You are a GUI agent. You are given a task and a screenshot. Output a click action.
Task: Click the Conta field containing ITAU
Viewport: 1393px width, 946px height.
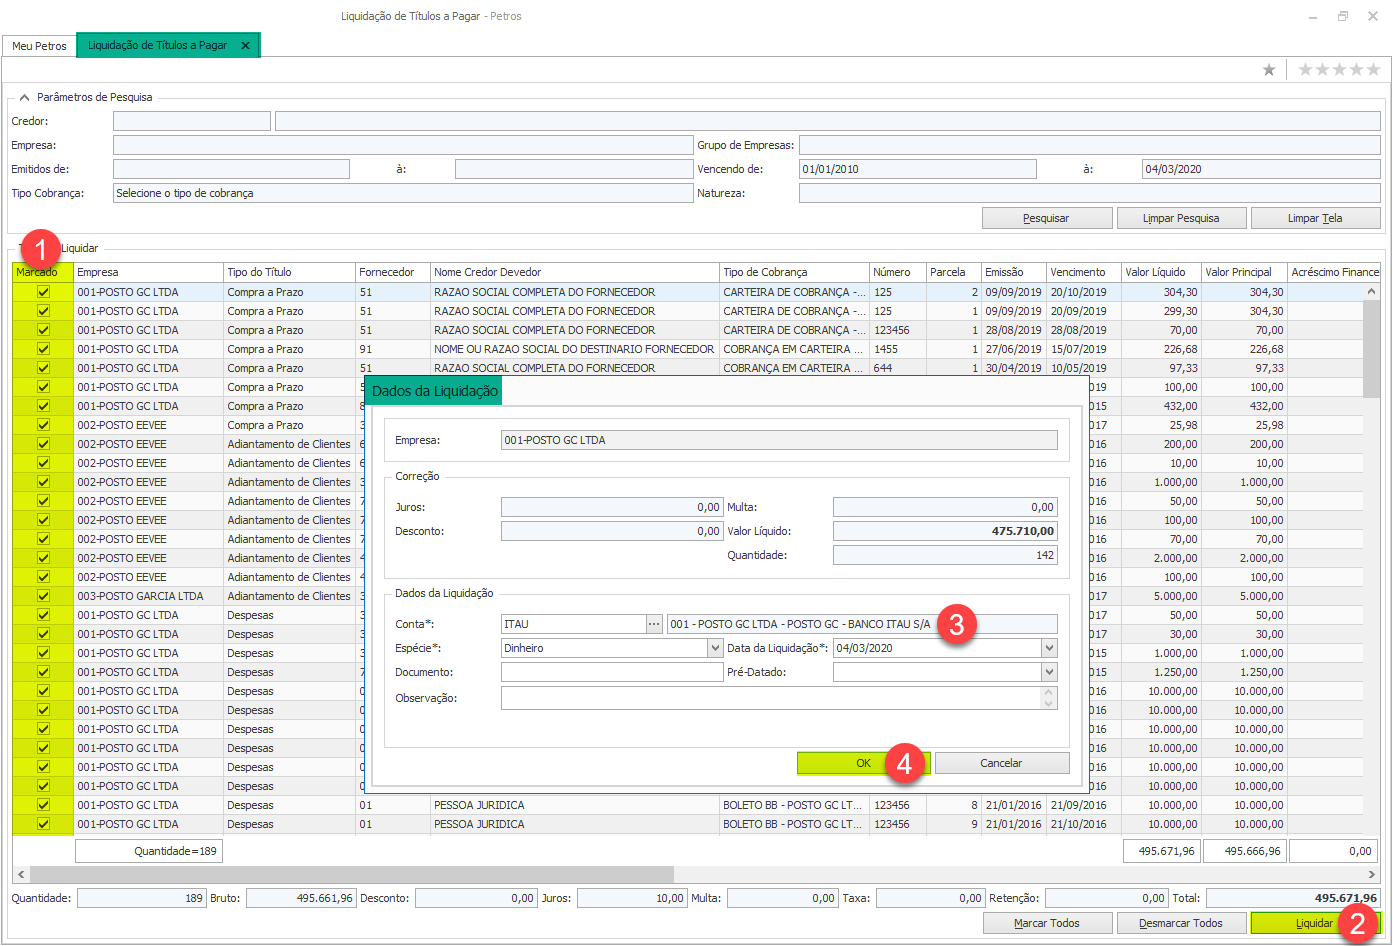[573, 624]
